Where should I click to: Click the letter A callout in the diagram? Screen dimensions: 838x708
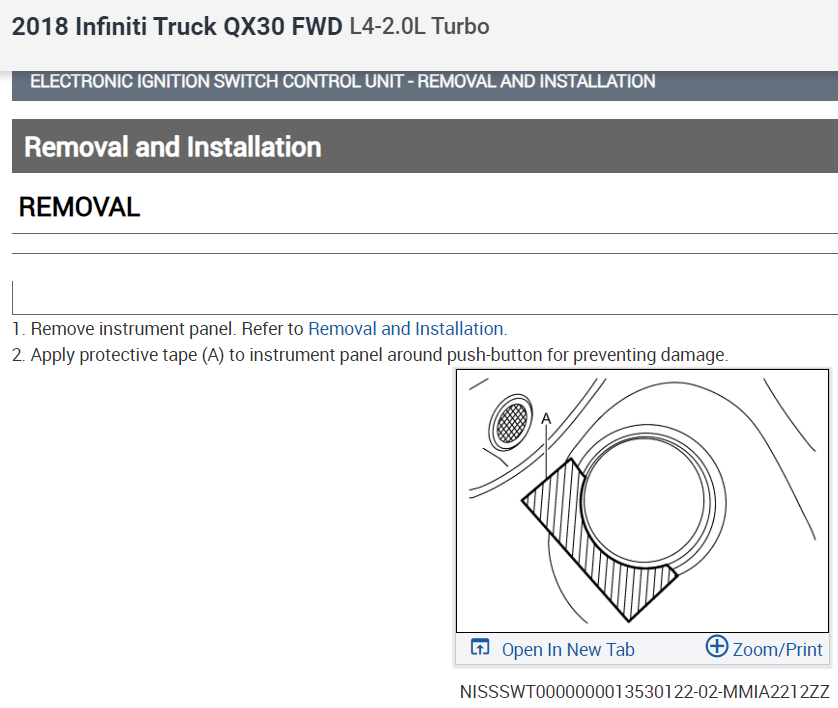click(546, 418)
